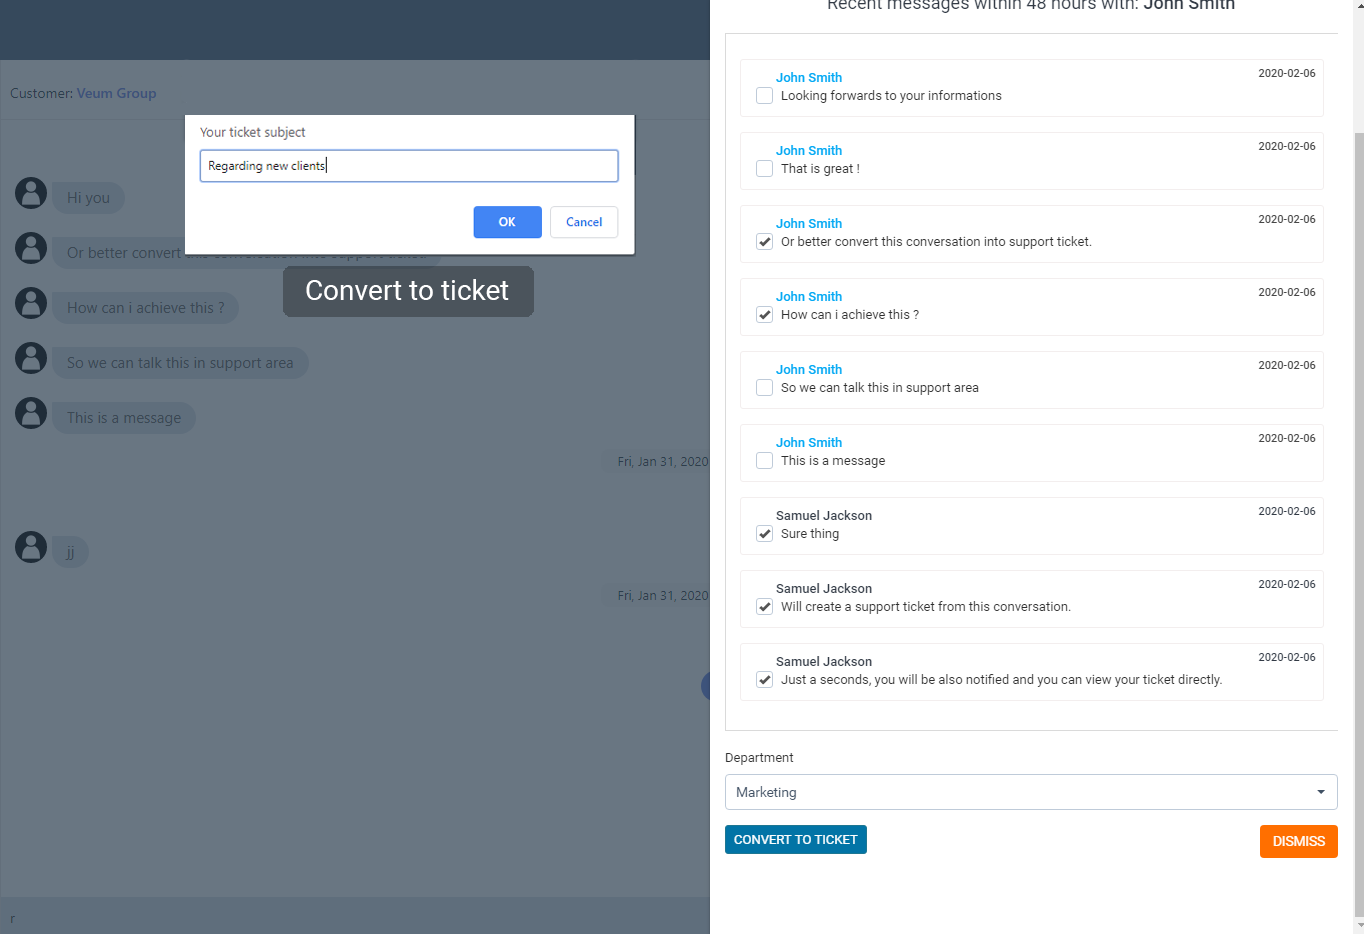
Task: Select 'So we can talk this in support area' checkbox
Action: pos(765,388)
